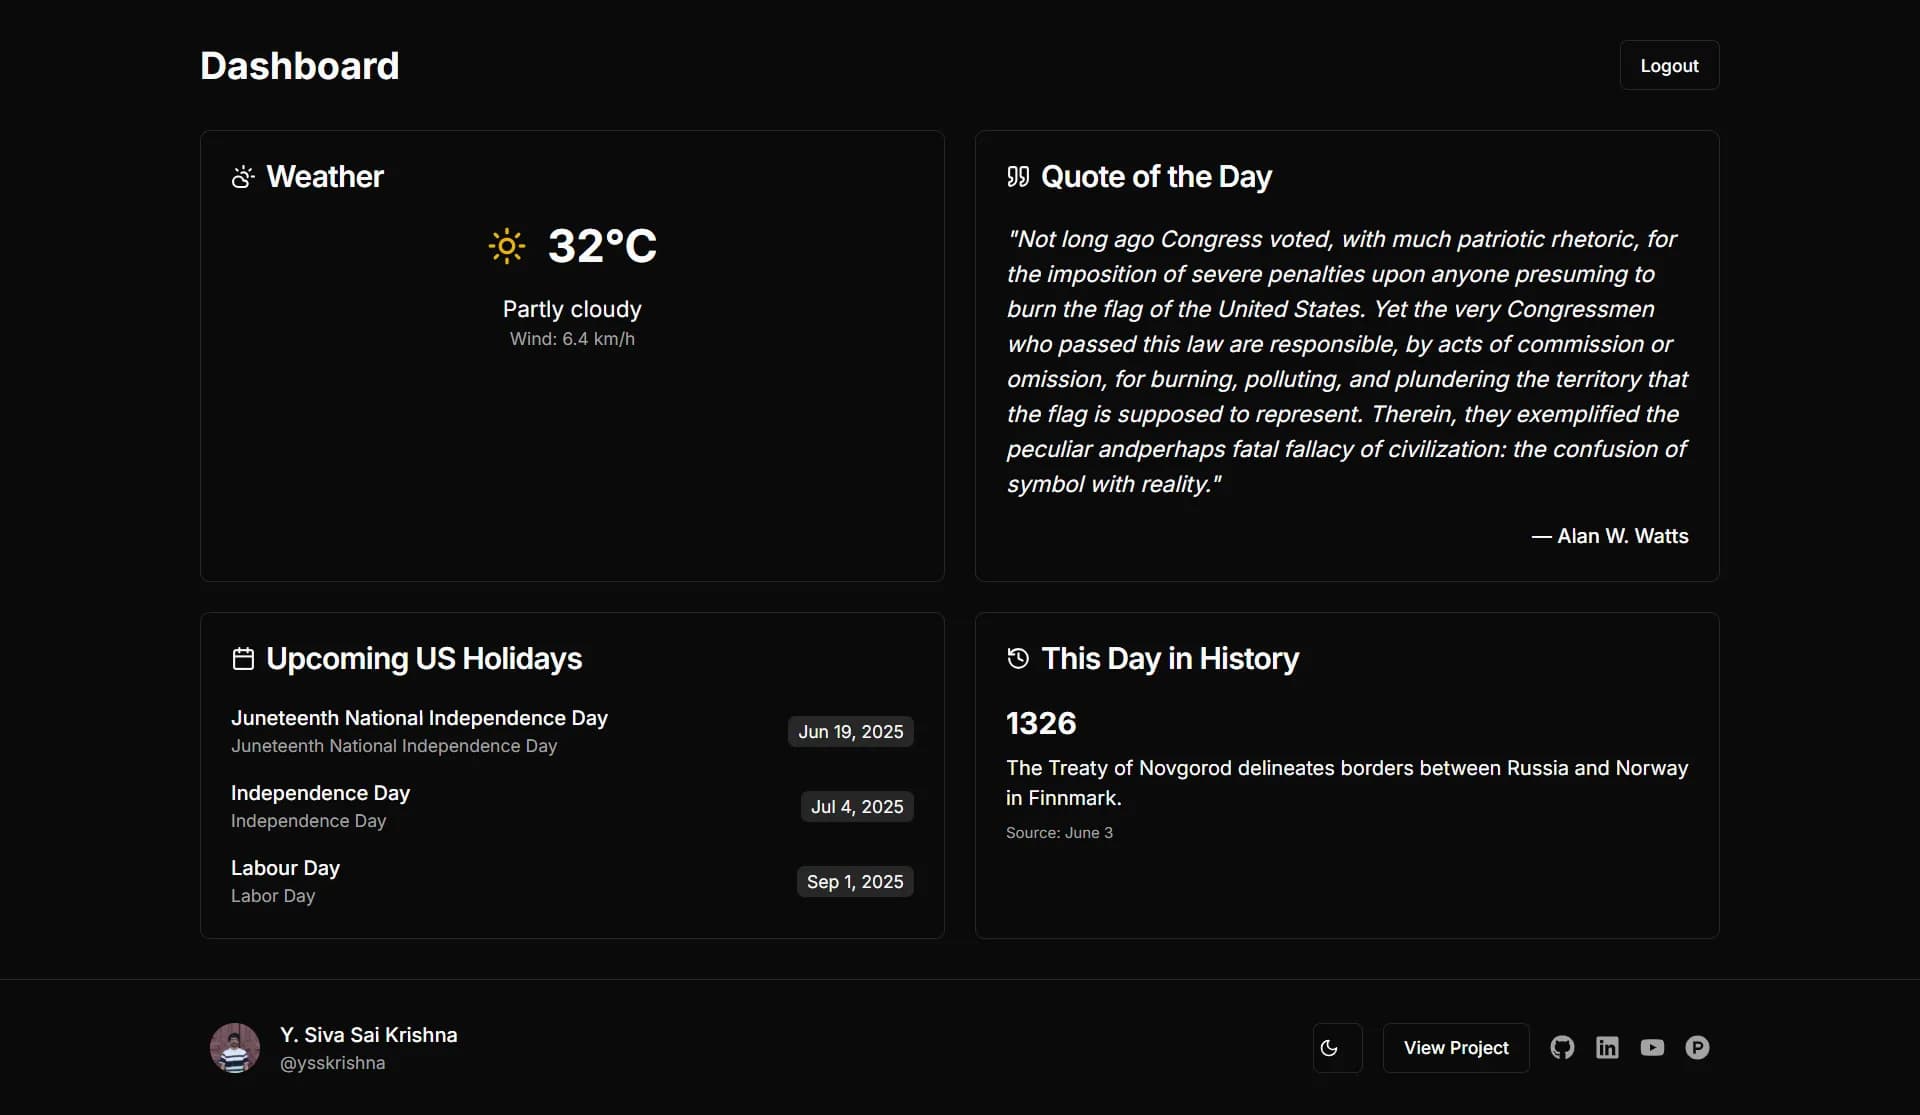Viewport: 1920px width, 1115px height.
Task: Click the Peerlist P icon
Action: [1697, 1047]
